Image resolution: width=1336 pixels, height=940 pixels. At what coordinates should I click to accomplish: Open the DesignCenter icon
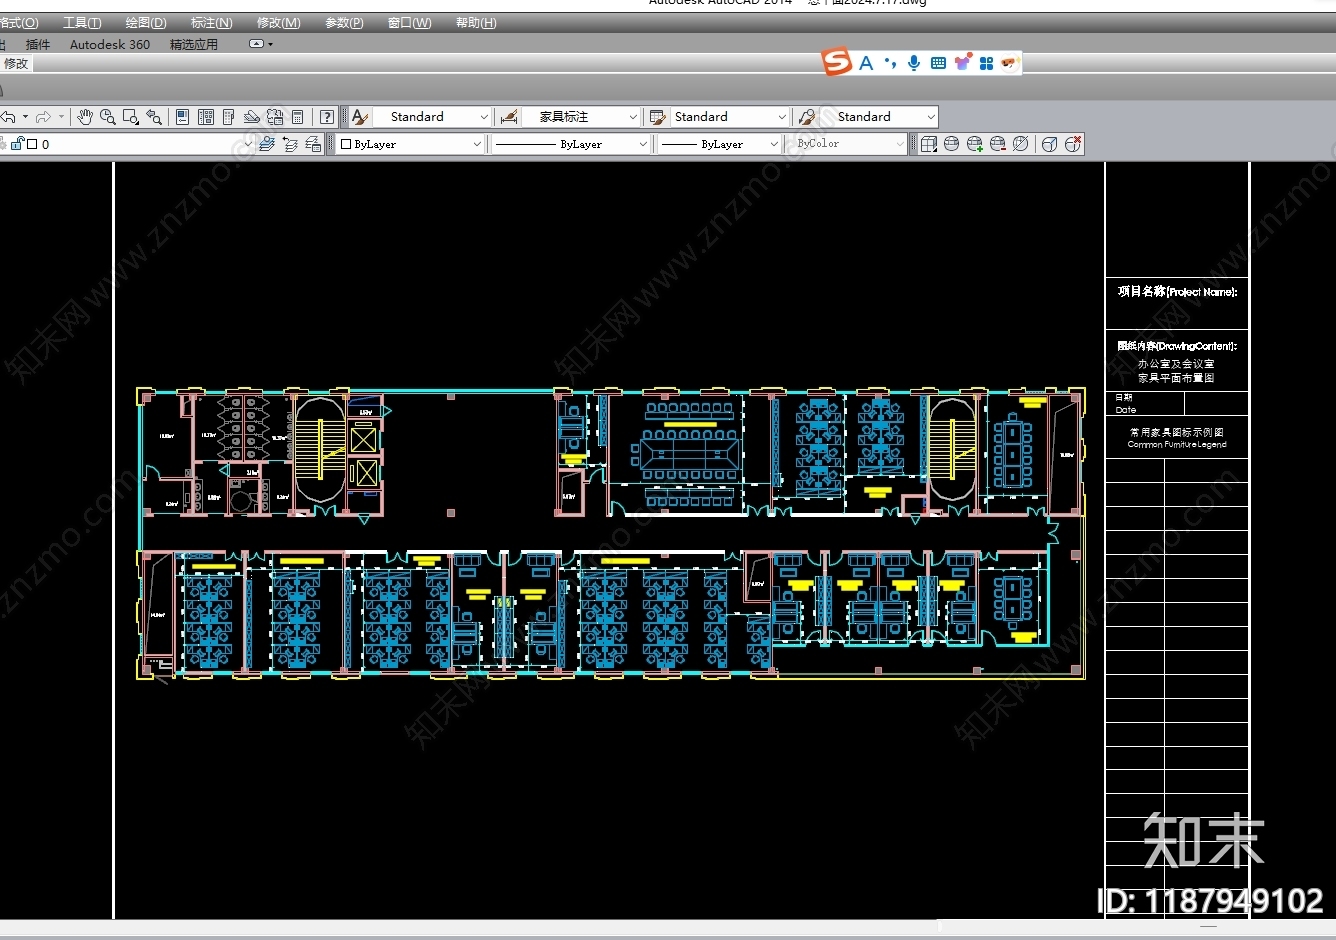(x=206, y=117)
